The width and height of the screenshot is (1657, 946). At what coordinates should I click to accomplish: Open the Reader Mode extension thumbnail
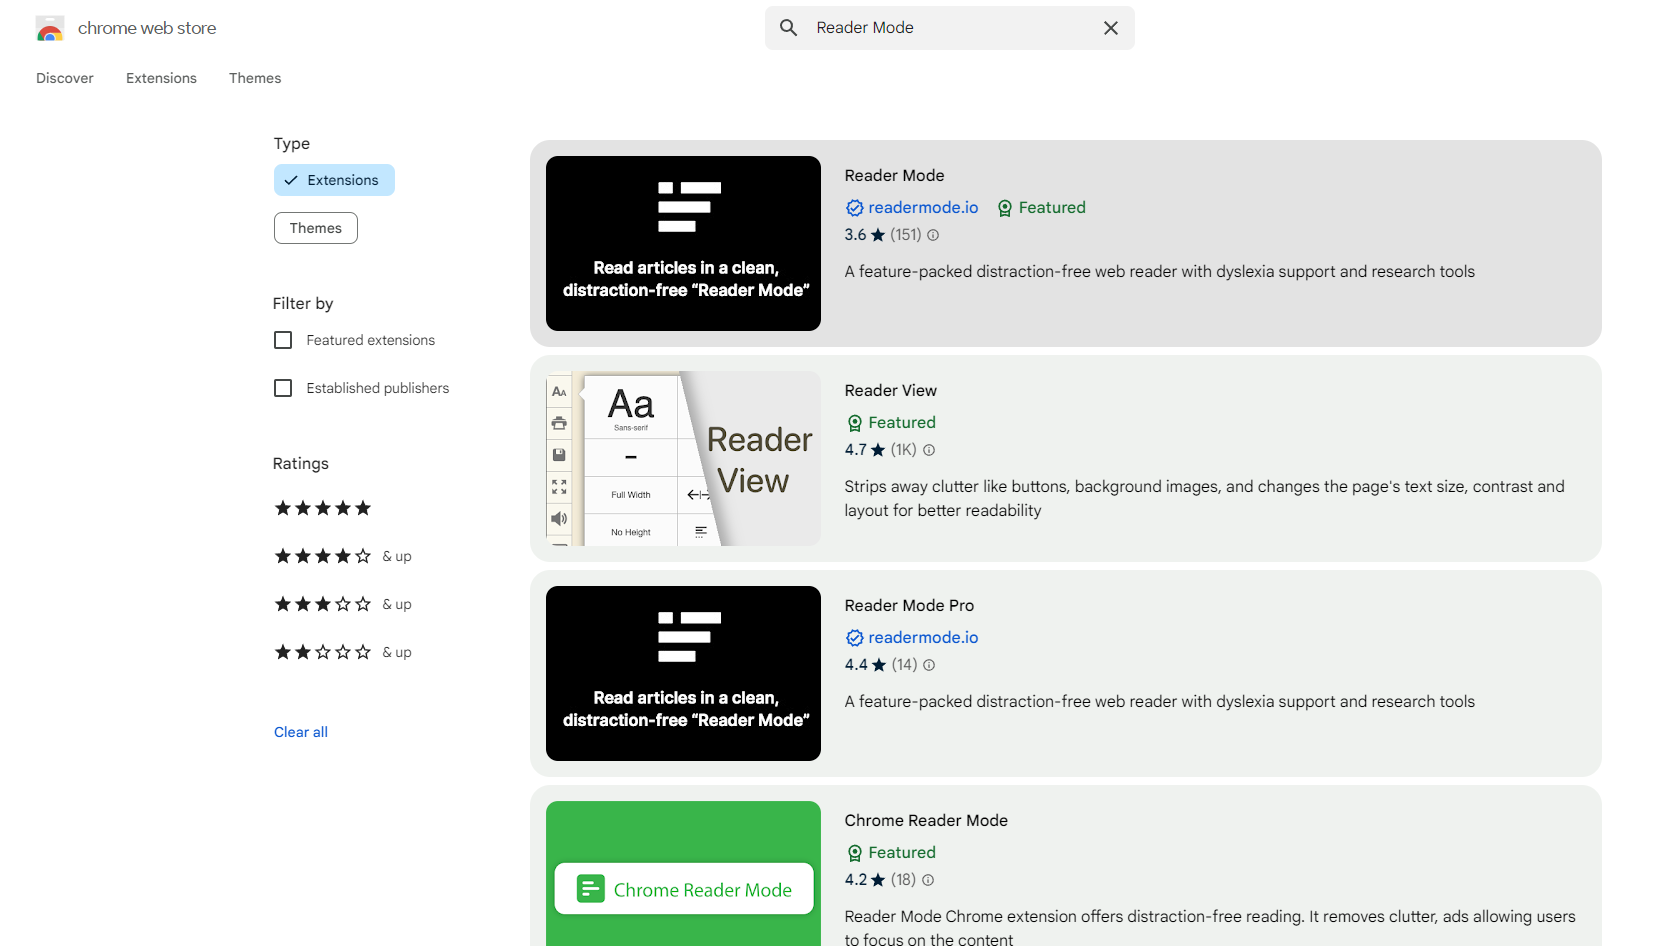[x=683, y=243]
